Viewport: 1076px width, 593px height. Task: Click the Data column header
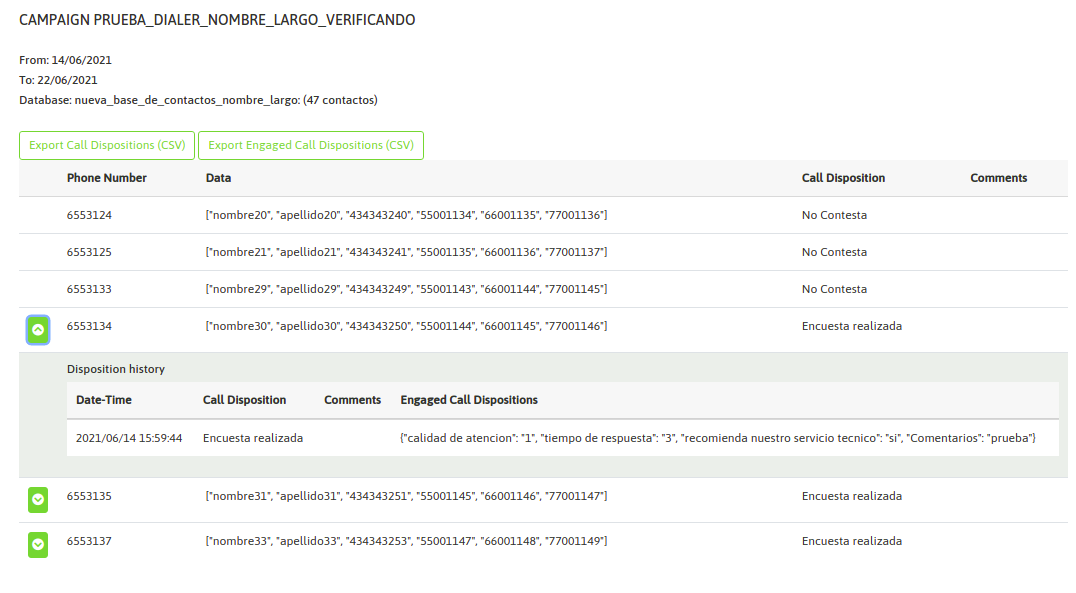point(218,178)
